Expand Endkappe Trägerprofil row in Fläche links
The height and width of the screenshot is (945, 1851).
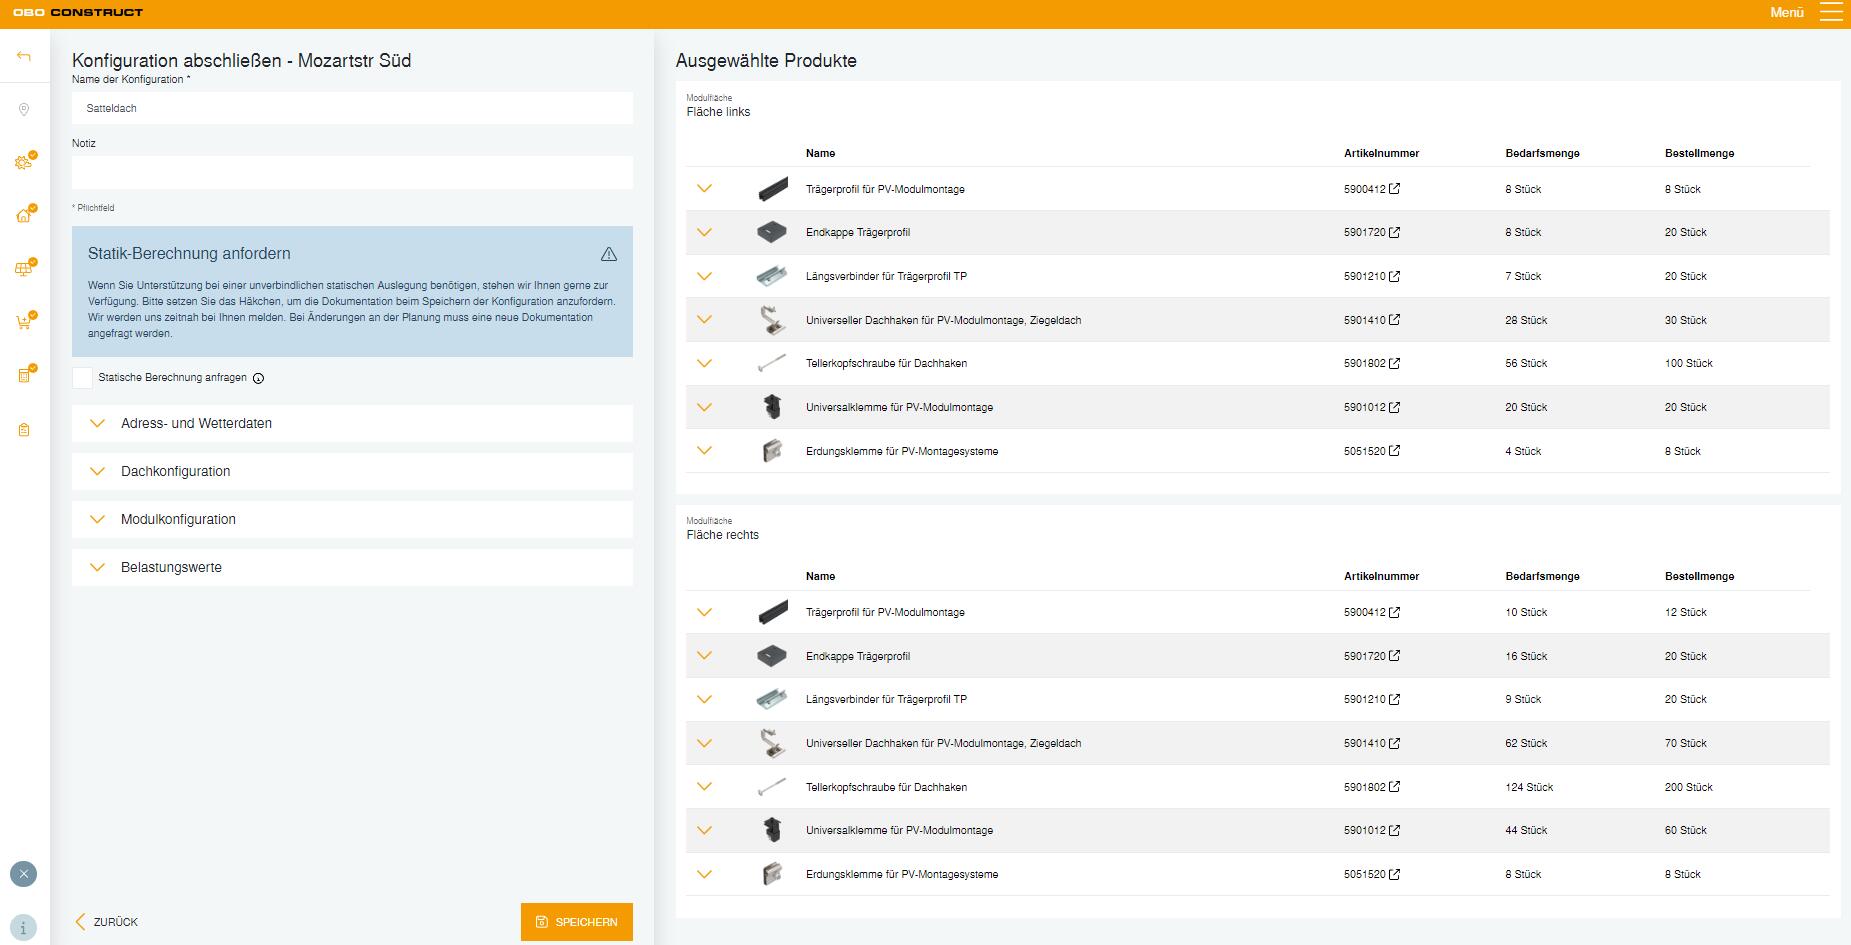coord(704,232)
